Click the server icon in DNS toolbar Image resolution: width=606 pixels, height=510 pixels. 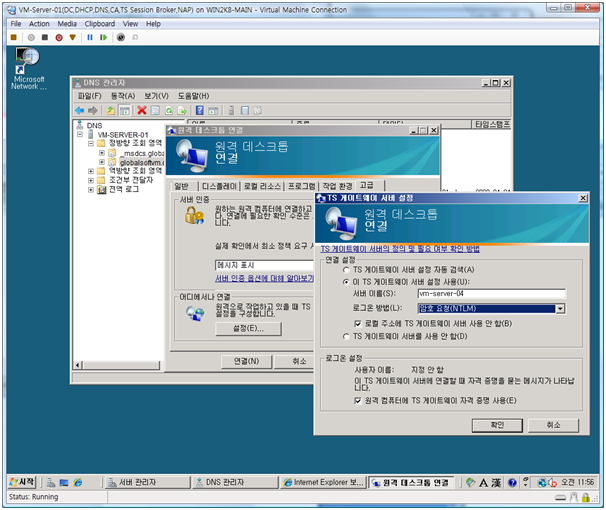[x=231, y=111]
